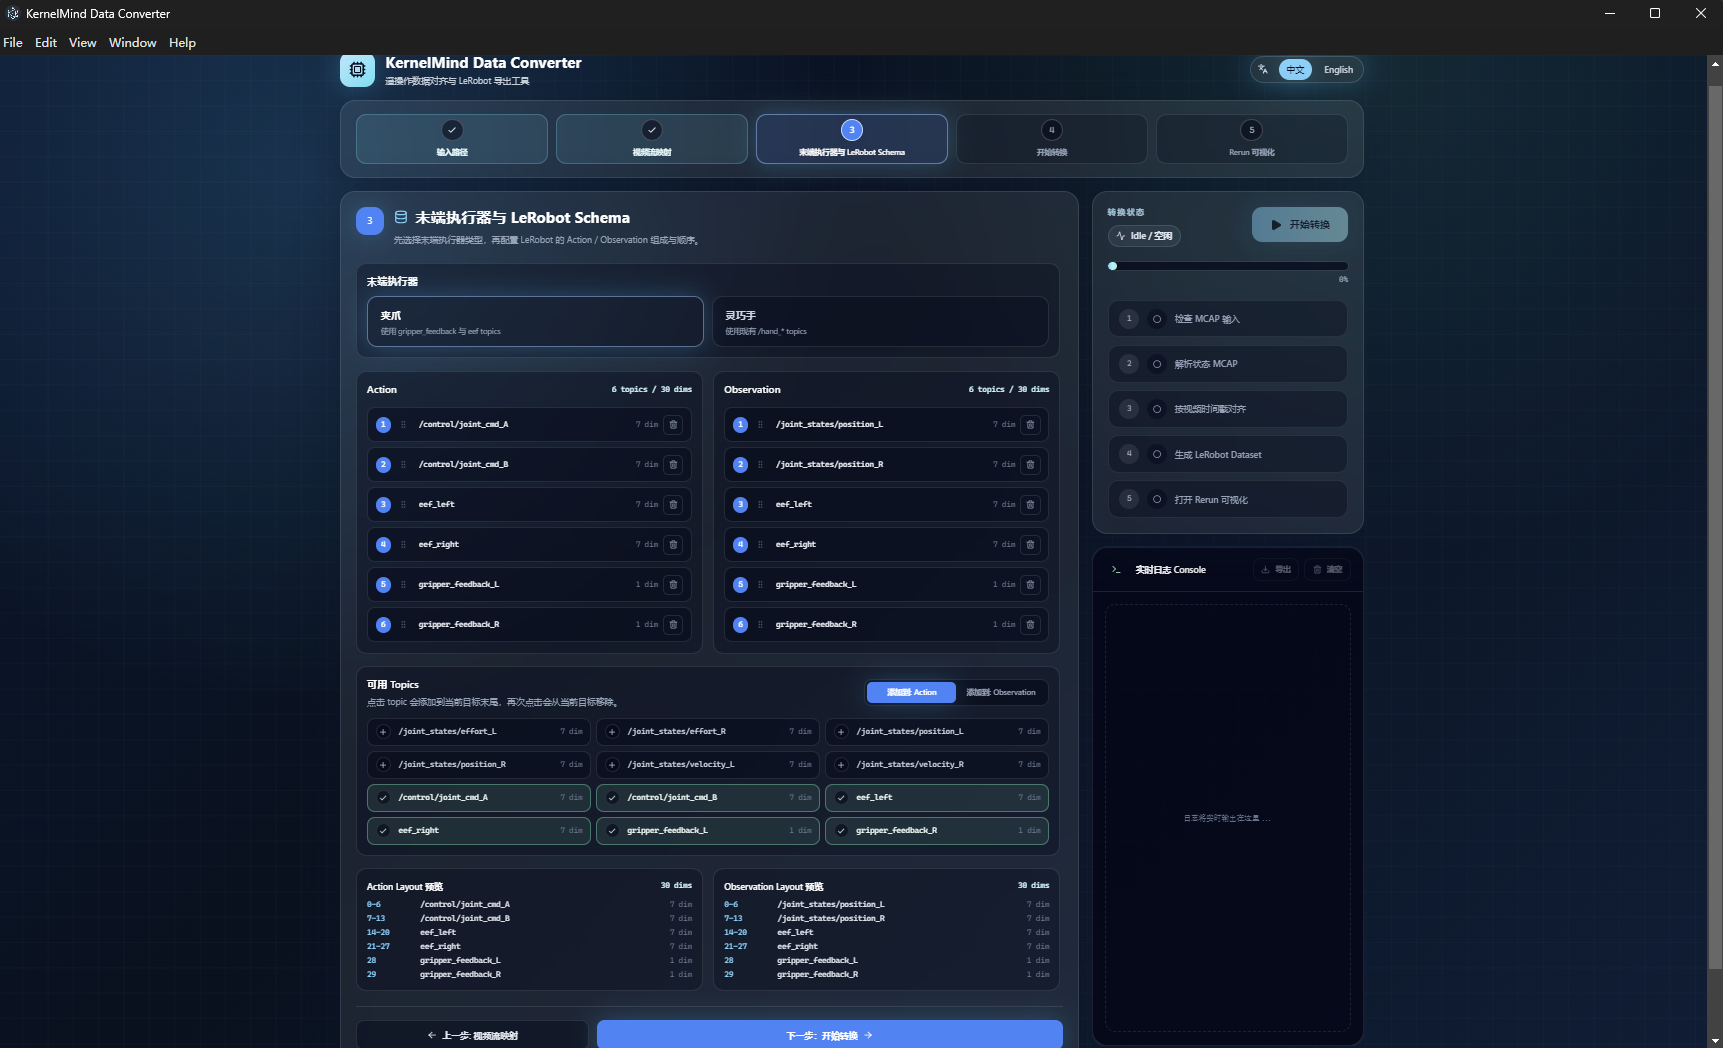This screenshot has width=1723, height=1048.
Task: Click 下一步: 开始转换 next step button
Action: [829, 1035]
